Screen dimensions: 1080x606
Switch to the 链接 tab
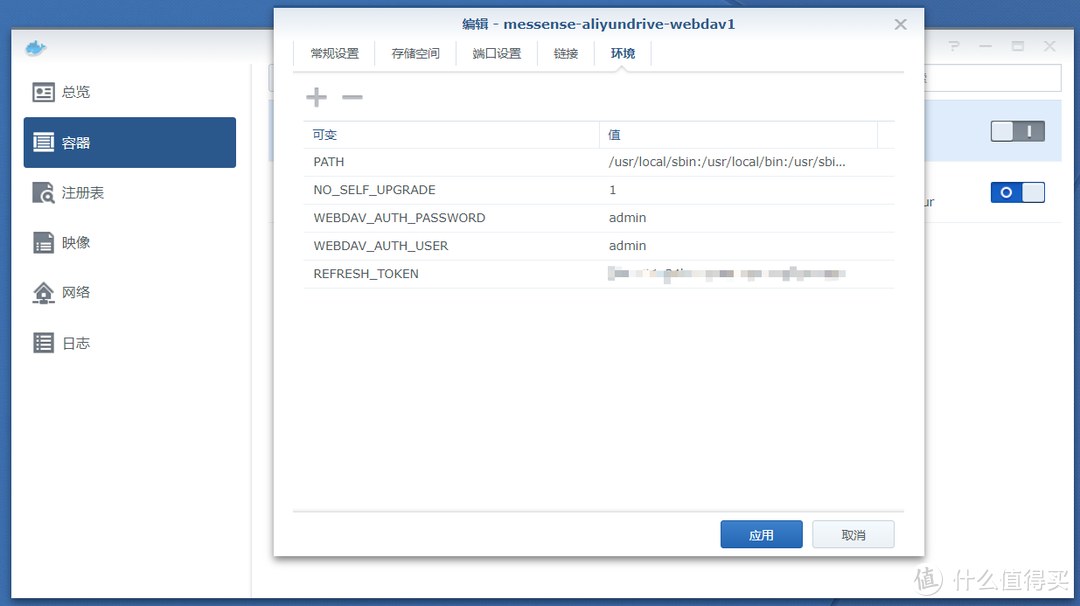coord(565,54)
